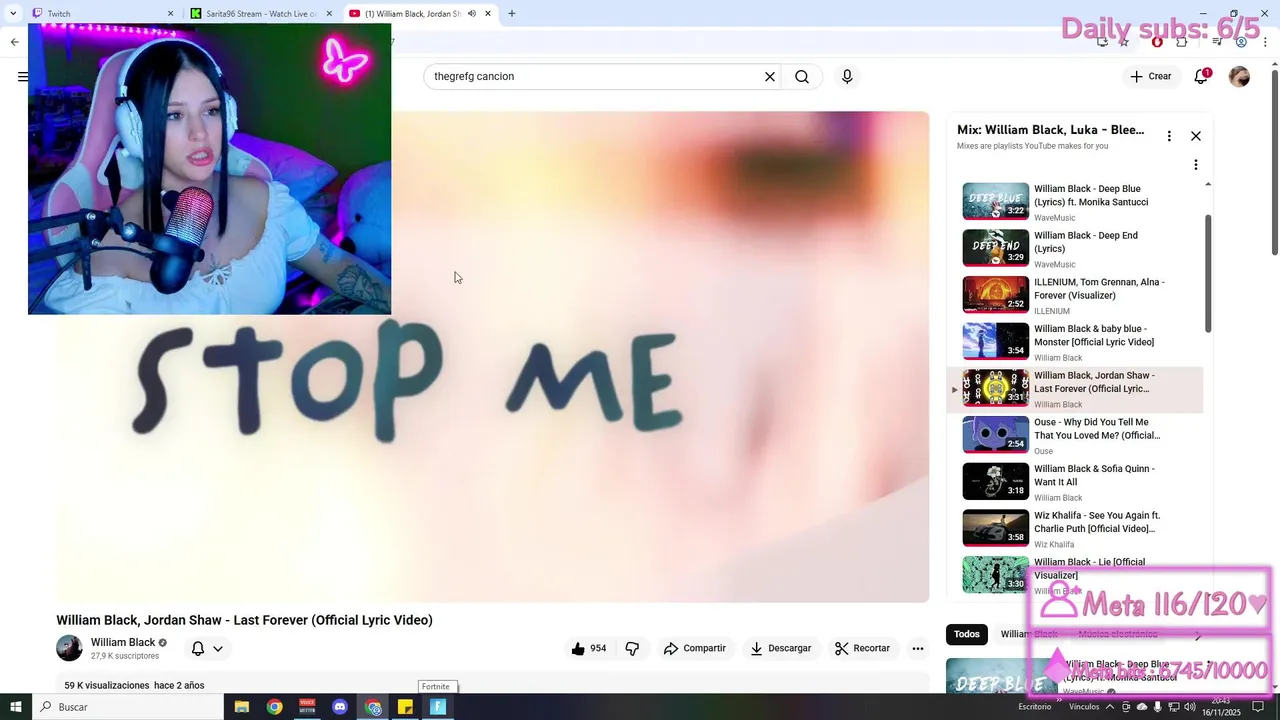Mute the YouTube tab audio icon

[x=472, y=14]
